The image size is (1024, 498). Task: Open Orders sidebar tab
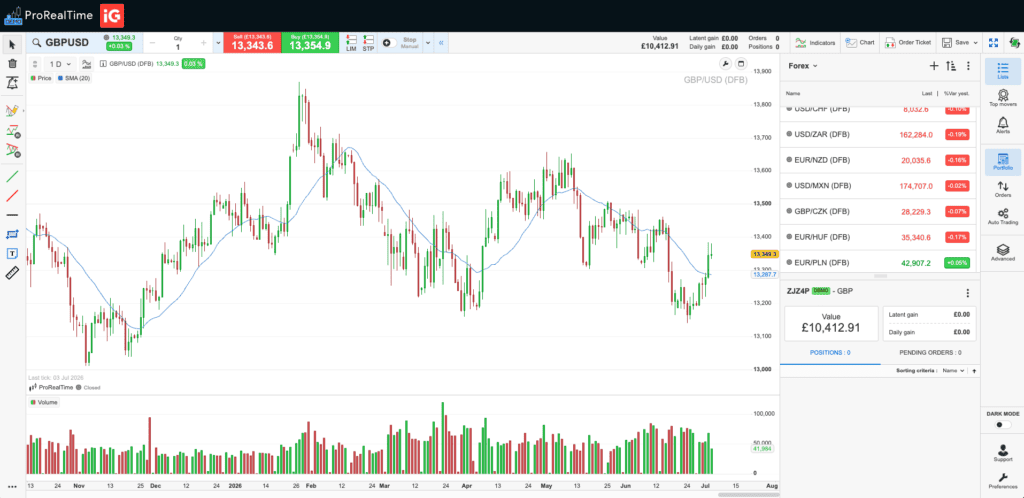point(1002,189)
